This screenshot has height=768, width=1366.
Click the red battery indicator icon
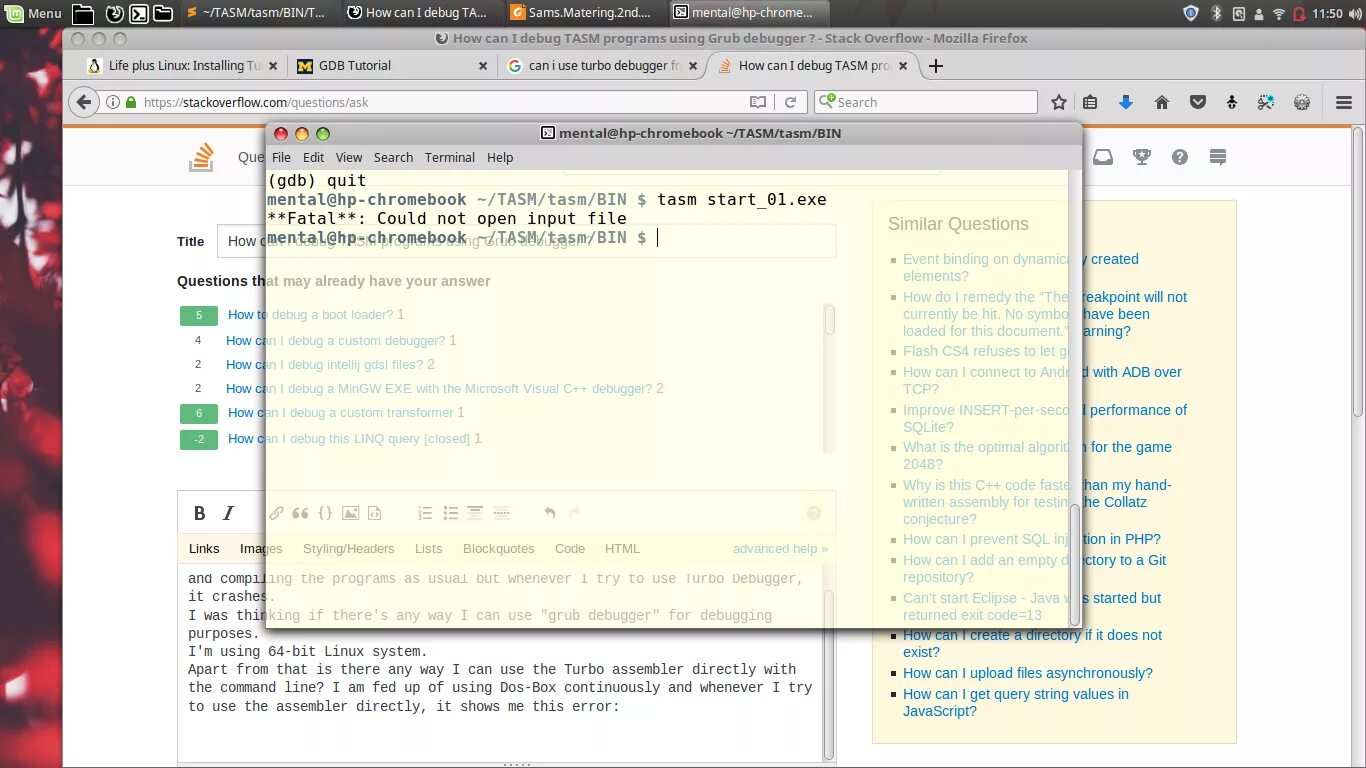click(1299, 14)
